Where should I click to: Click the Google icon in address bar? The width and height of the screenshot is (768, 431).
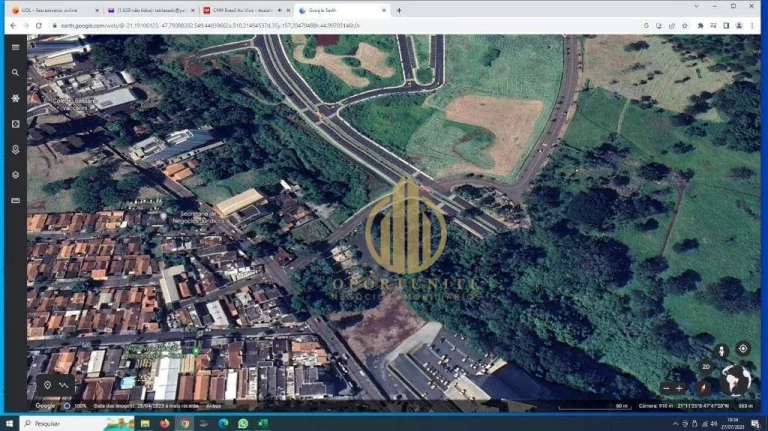pyautogui.click(x=646, y=25)
